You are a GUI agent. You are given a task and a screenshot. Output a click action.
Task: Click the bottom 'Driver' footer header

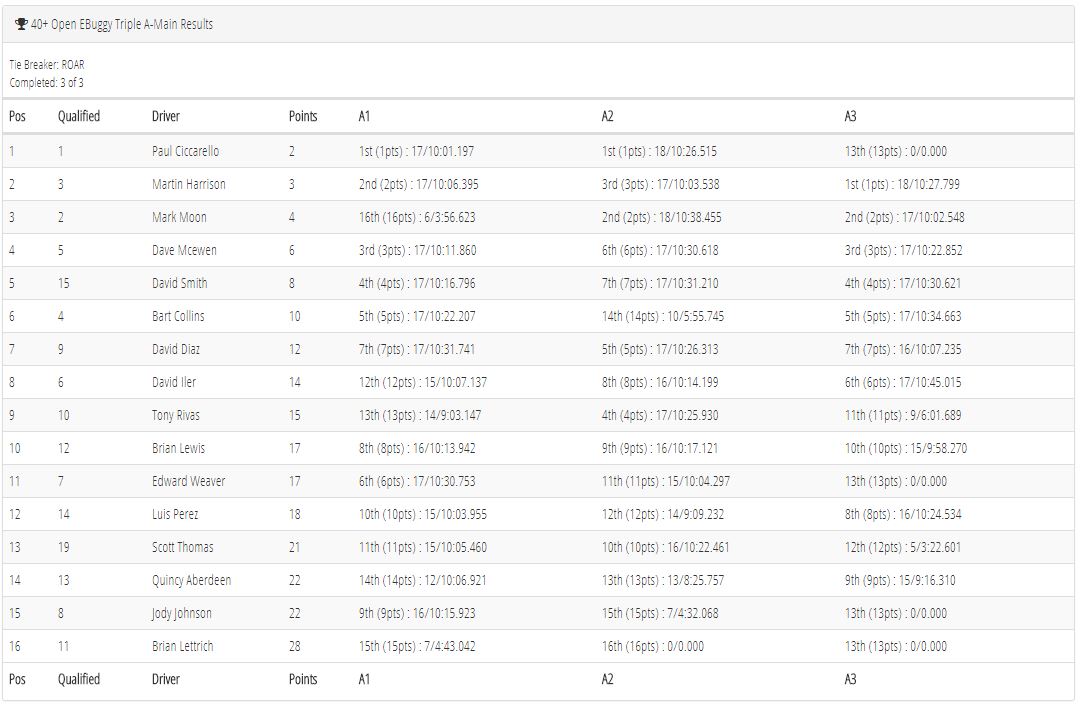pyautogui.click(x=166, y=680)
